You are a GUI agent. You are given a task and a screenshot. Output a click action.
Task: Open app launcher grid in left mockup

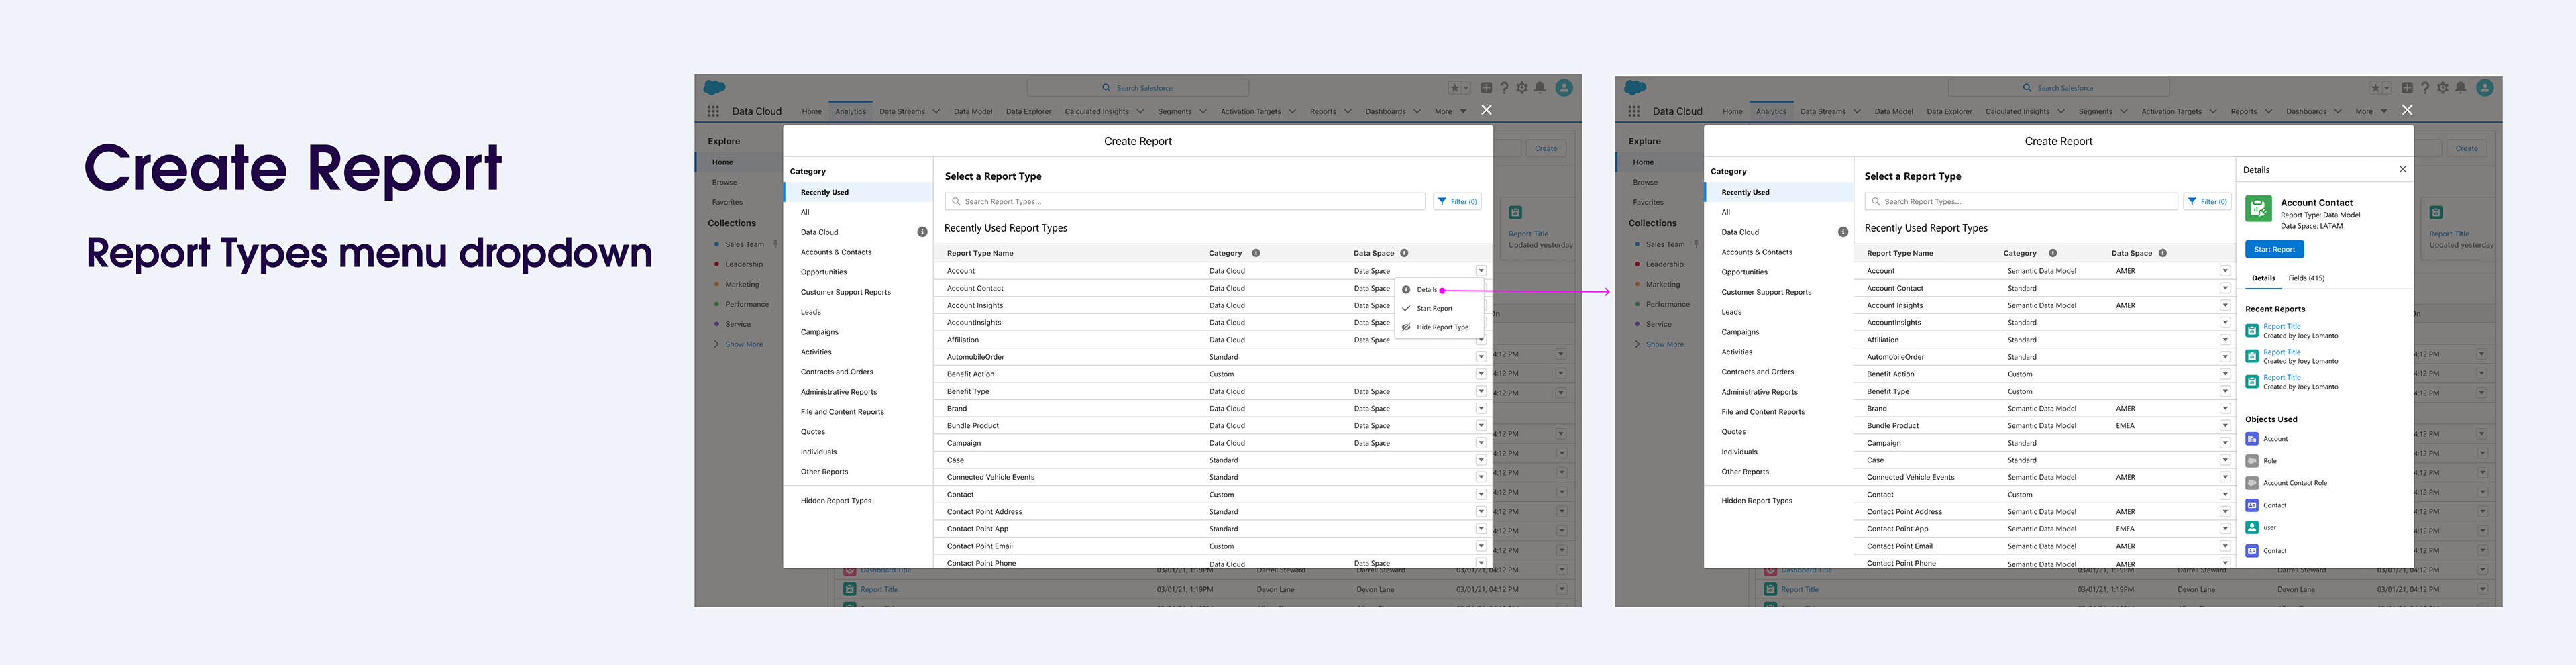click(x=713, y=111)
